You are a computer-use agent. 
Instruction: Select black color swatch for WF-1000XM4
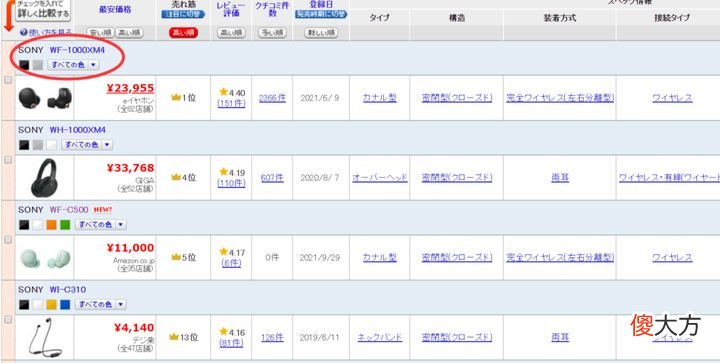[24, 65]
